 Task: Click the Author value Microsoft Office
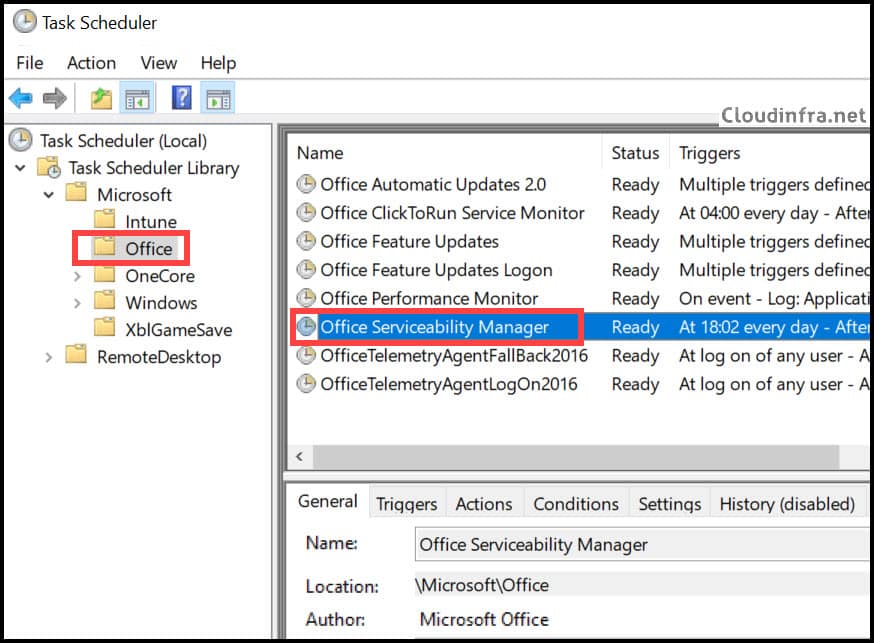pos(484,619)
